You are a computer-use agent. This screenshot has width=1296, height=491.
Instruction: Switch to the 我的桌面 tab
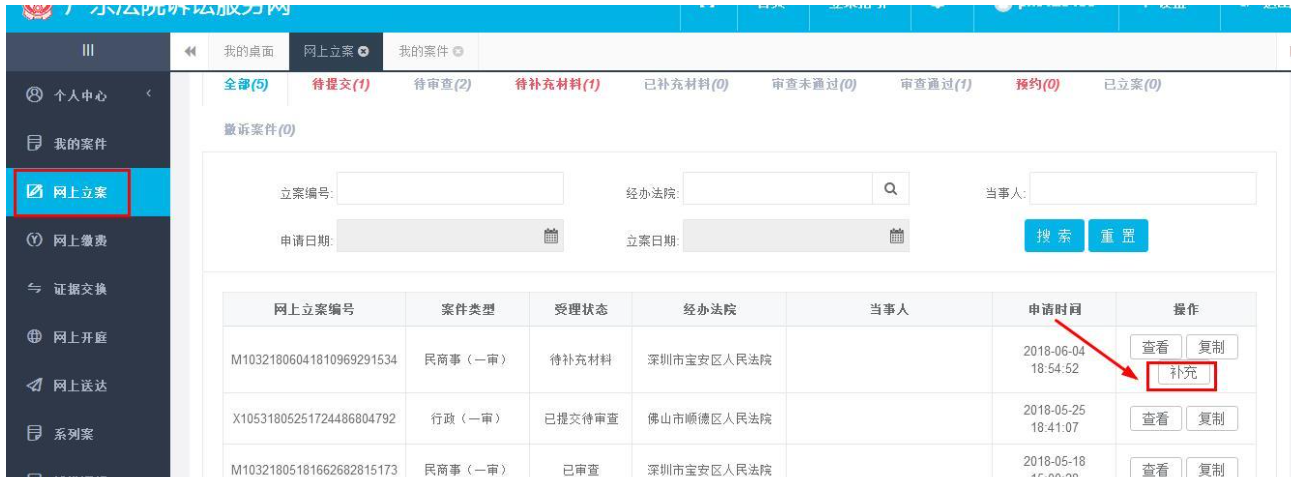point(242,50)
